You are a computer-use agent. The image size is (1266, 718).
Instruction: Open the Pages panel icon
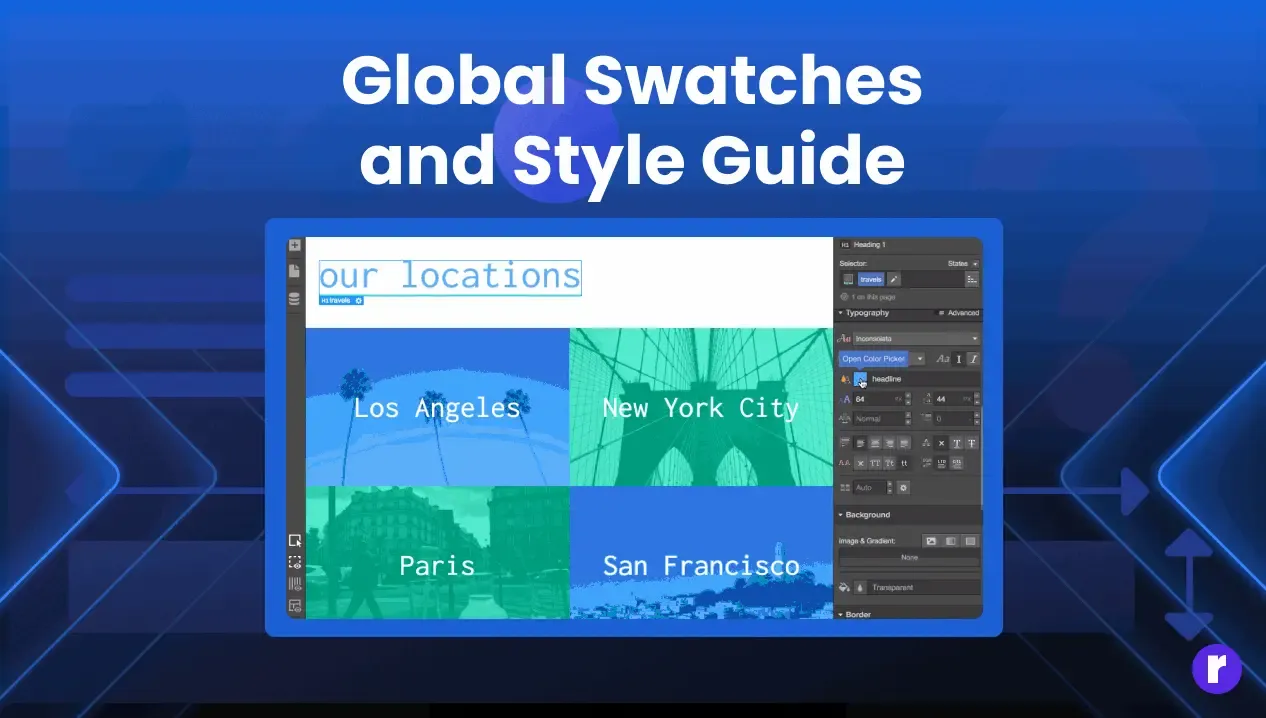tap(294, 271)
